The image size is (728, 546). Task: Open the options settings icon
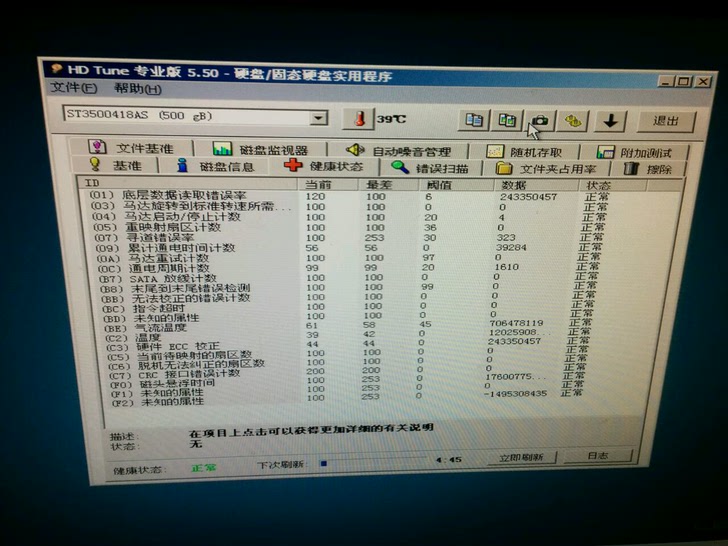[573, 122]
